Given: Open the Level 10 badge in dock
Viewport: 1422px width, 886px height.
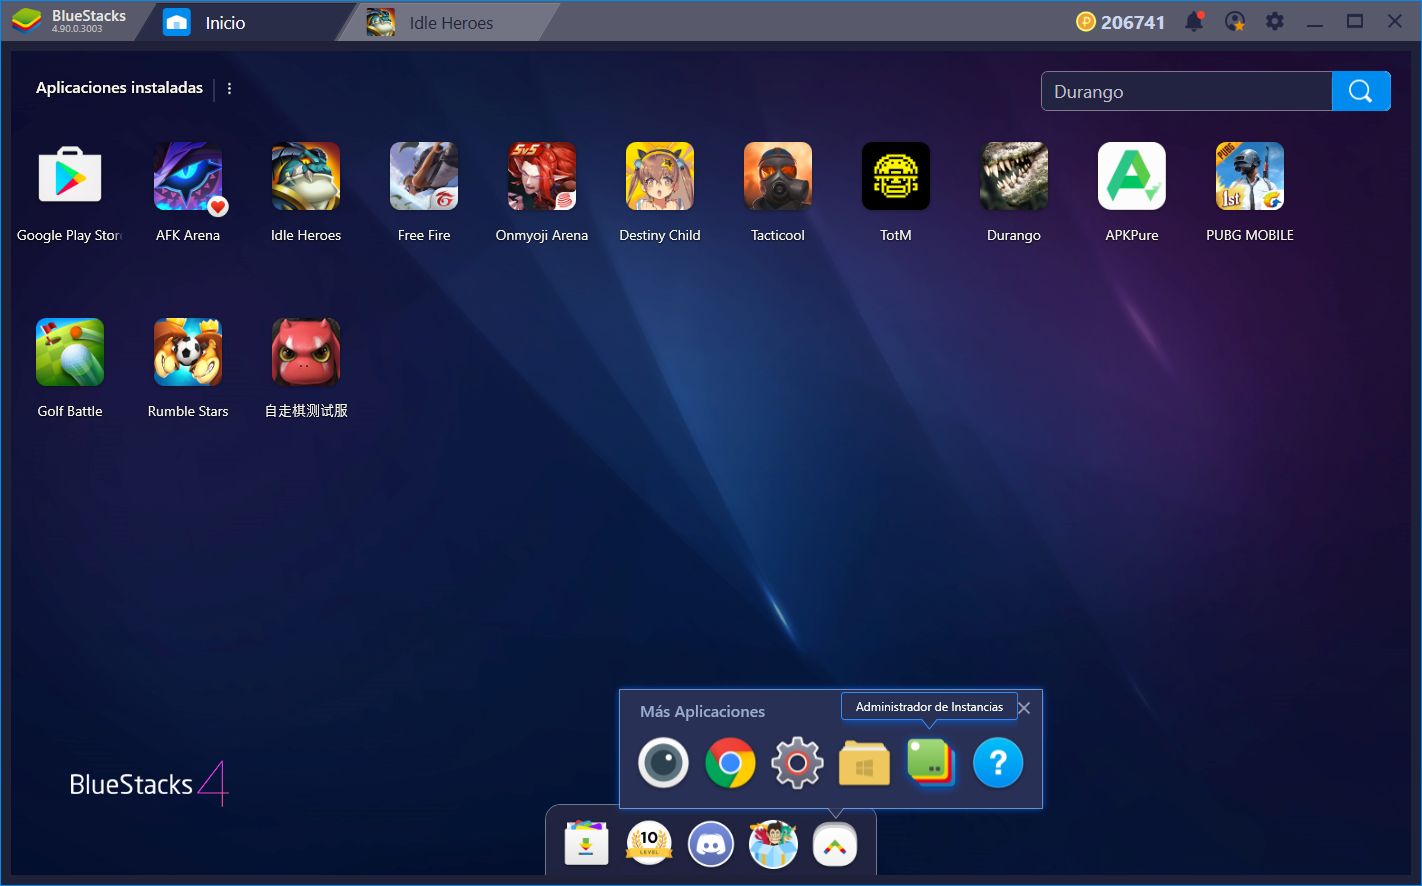Looking at the screenshot, I should [649, 844].
